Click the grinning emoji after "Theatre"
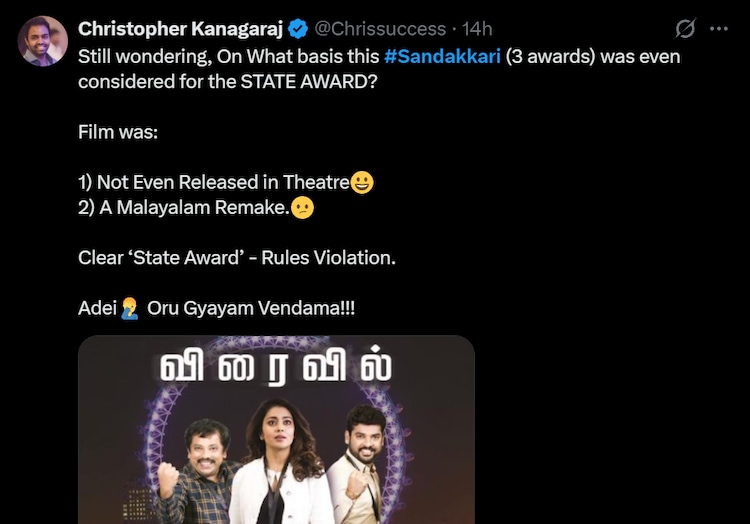 click(x=363, y=182)
